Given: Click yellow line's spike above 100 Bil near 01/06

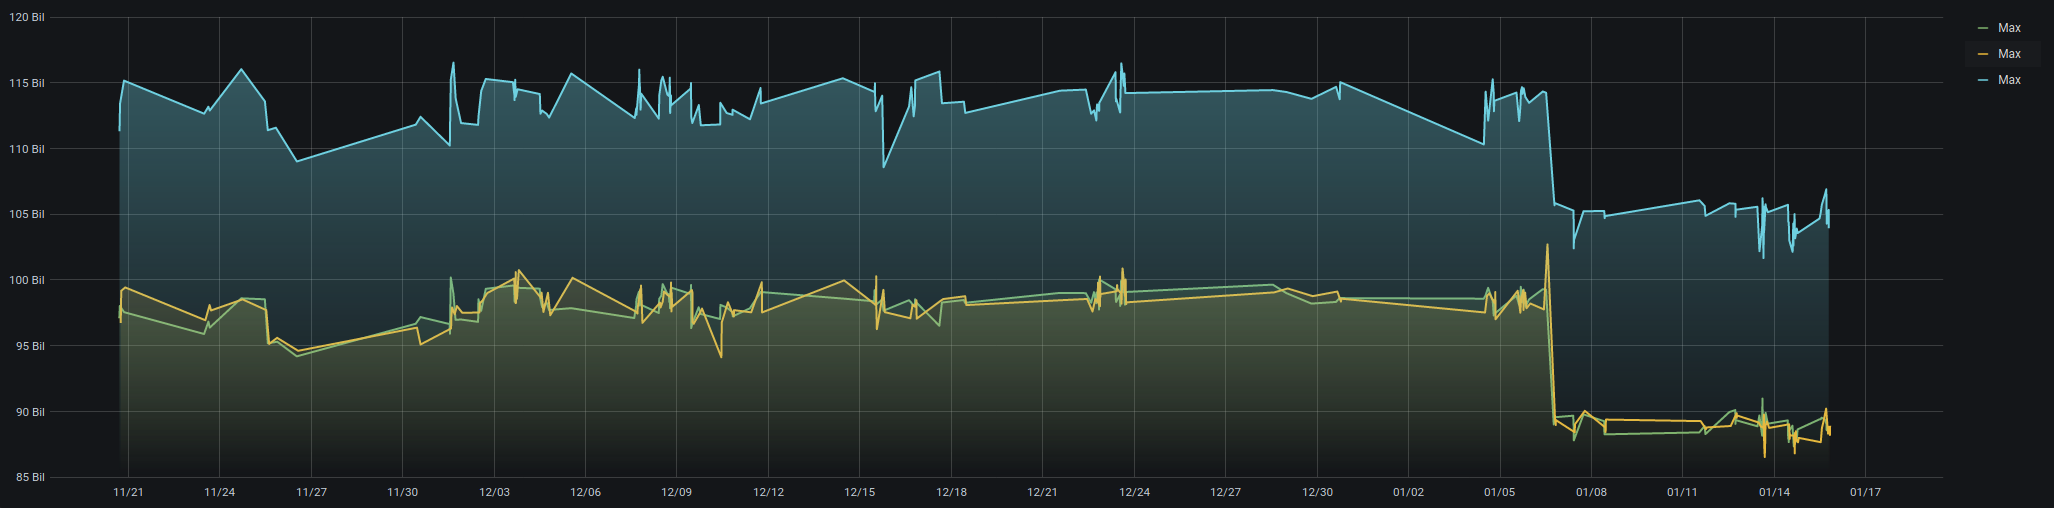Looking at the screenshot, I should 1548,245.
